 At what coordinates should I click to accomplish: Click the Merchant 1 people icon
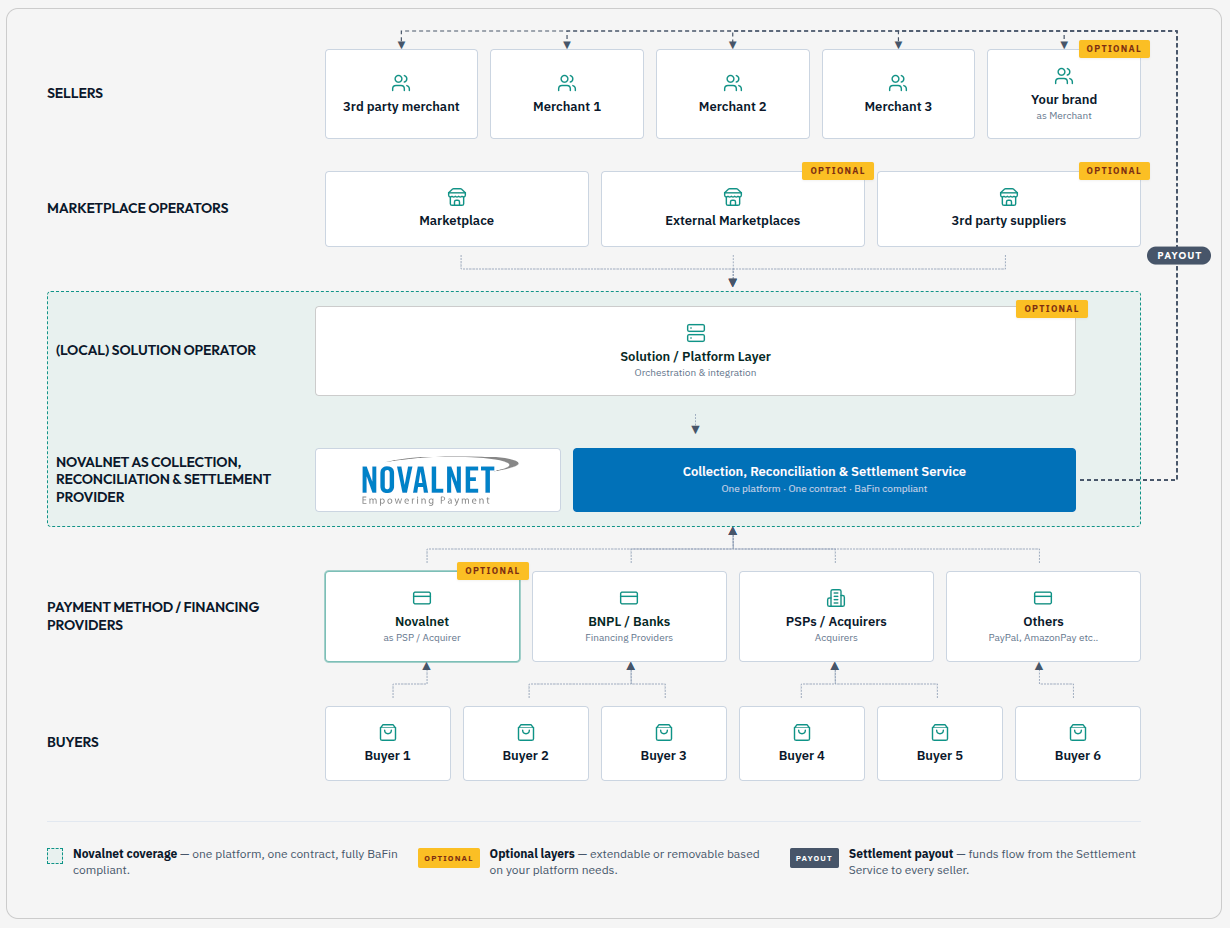click(x=567, y=83)
